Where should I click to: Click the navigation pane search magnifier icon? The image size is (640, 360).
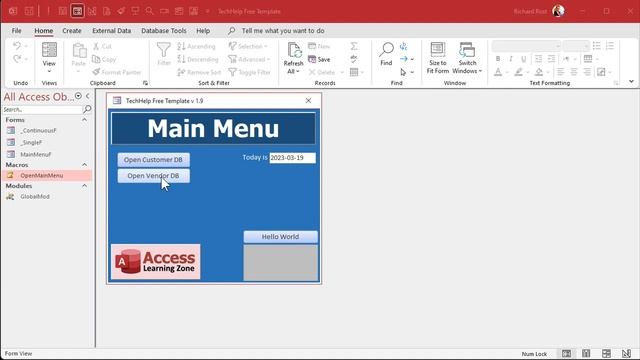[x=87, y=109]
